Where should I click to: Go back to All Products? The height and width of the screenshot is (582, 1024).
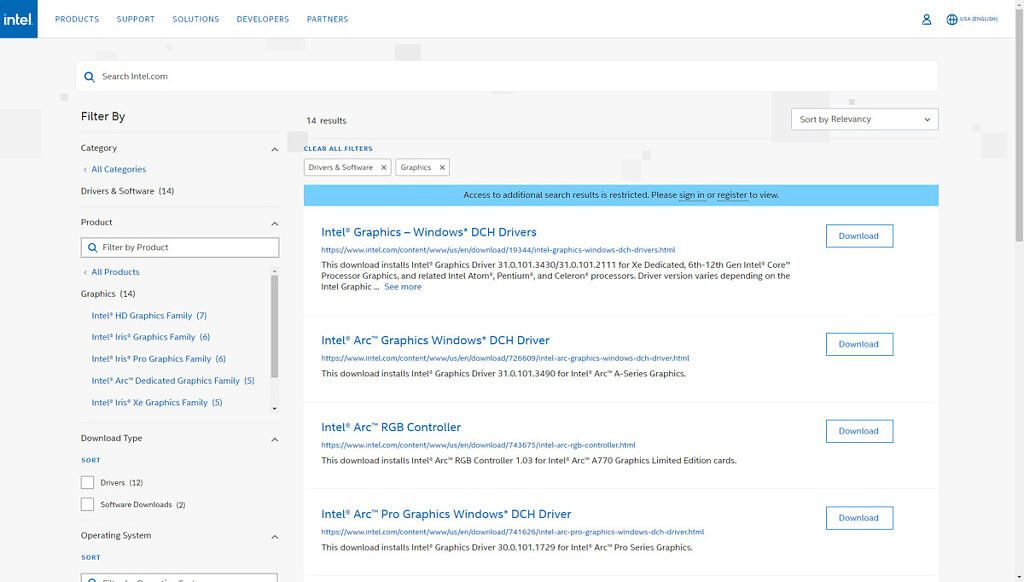[115, 272]
